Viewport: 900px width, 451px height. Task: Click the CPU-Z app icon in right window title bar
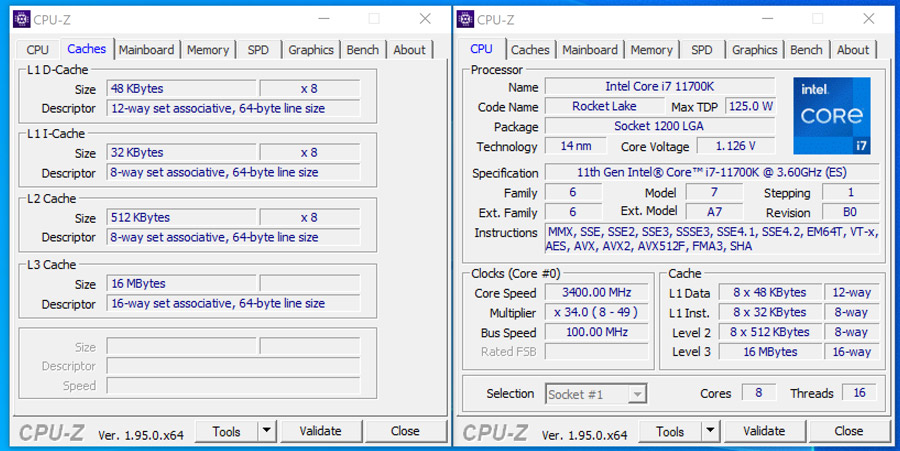tap(465, 19)
